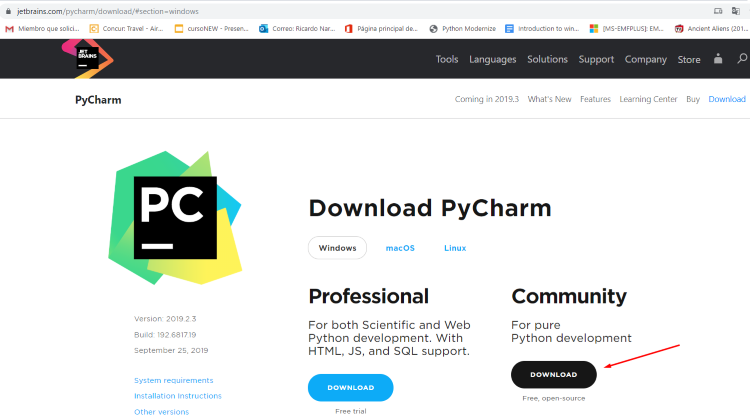Click the Download link in submenu
The image size is (750, 415).
[727, 99]
